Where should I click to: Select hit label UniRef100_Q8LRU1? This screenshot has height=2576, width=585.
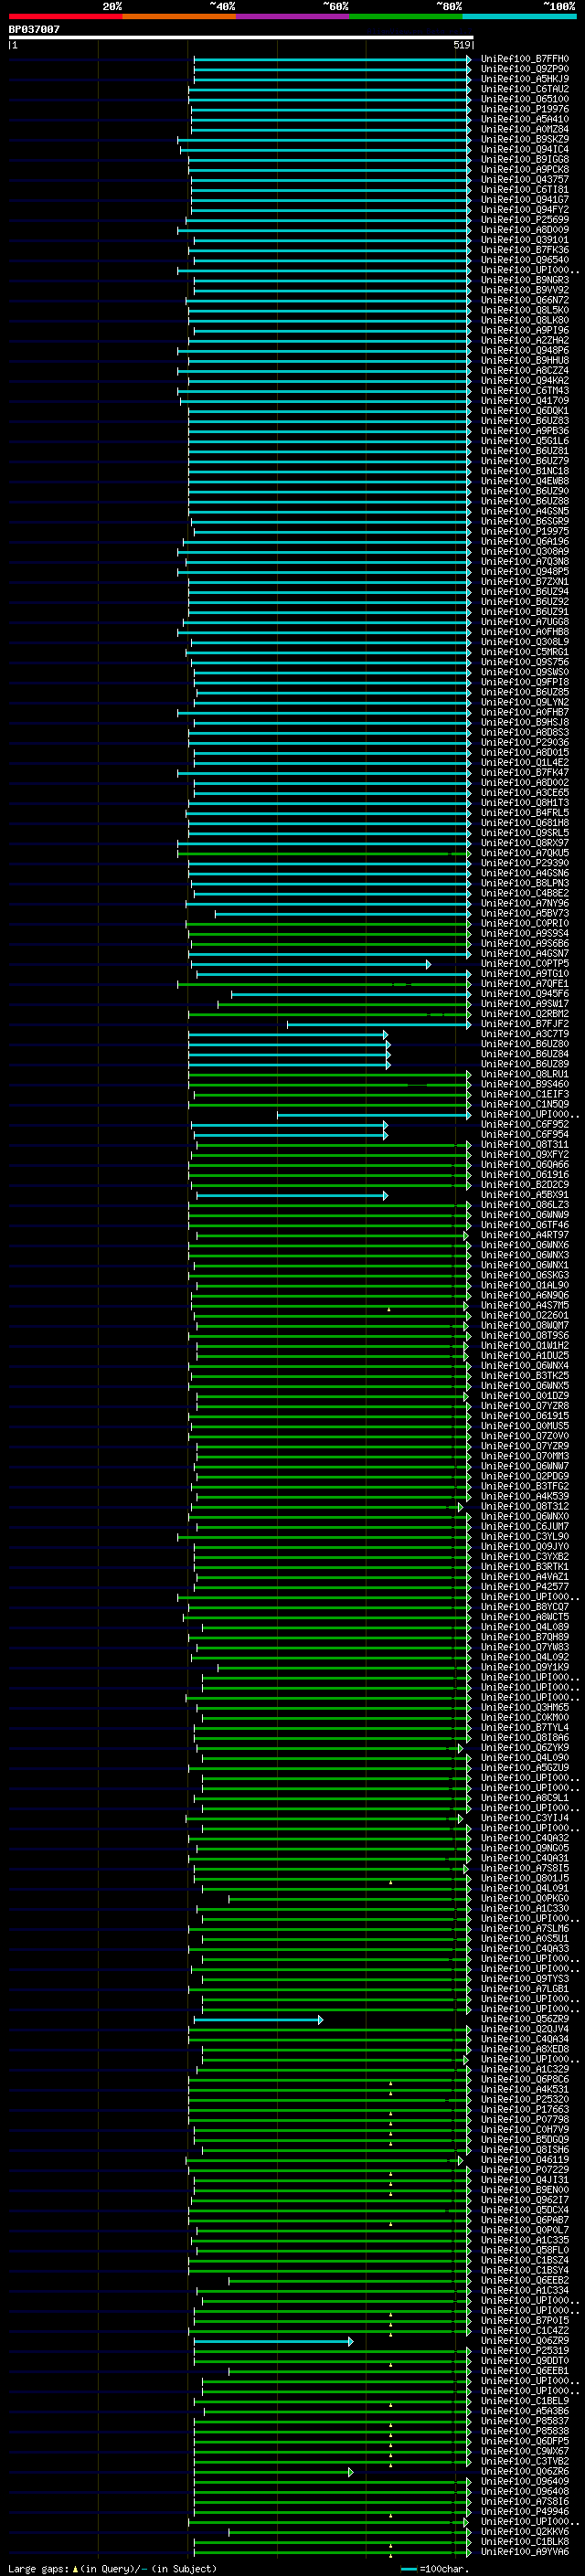[525, 1074]
